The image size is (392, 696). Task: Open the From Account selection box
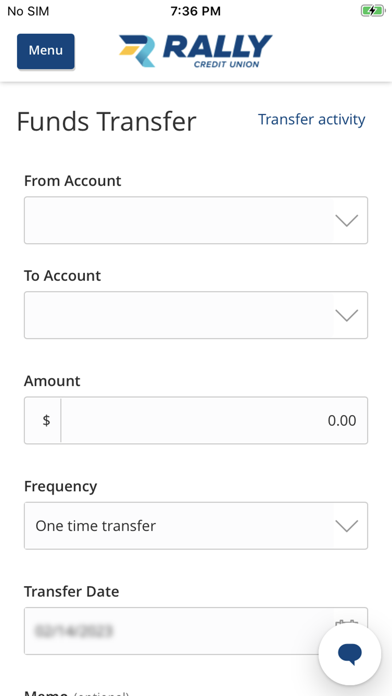tap(196, 220)
